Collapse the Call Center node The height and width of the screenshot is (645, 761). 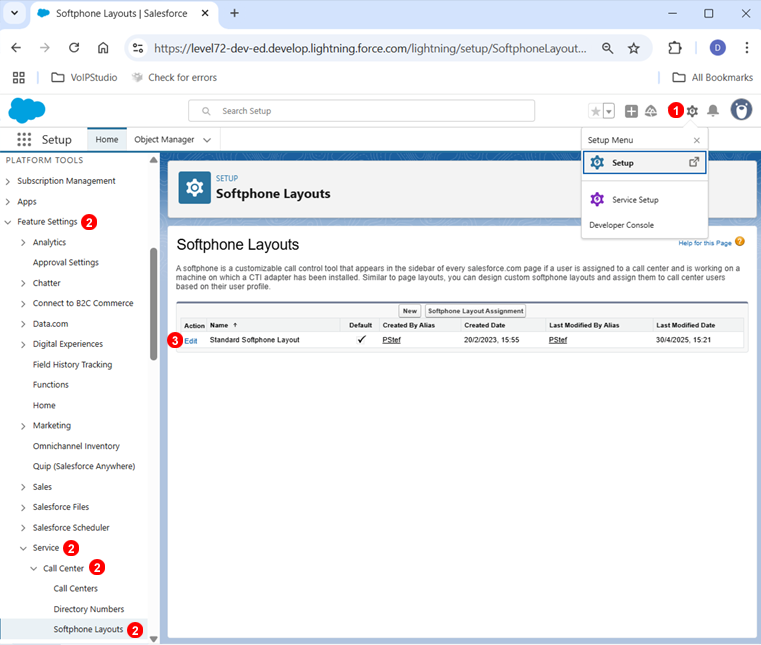tap(33, 569)
